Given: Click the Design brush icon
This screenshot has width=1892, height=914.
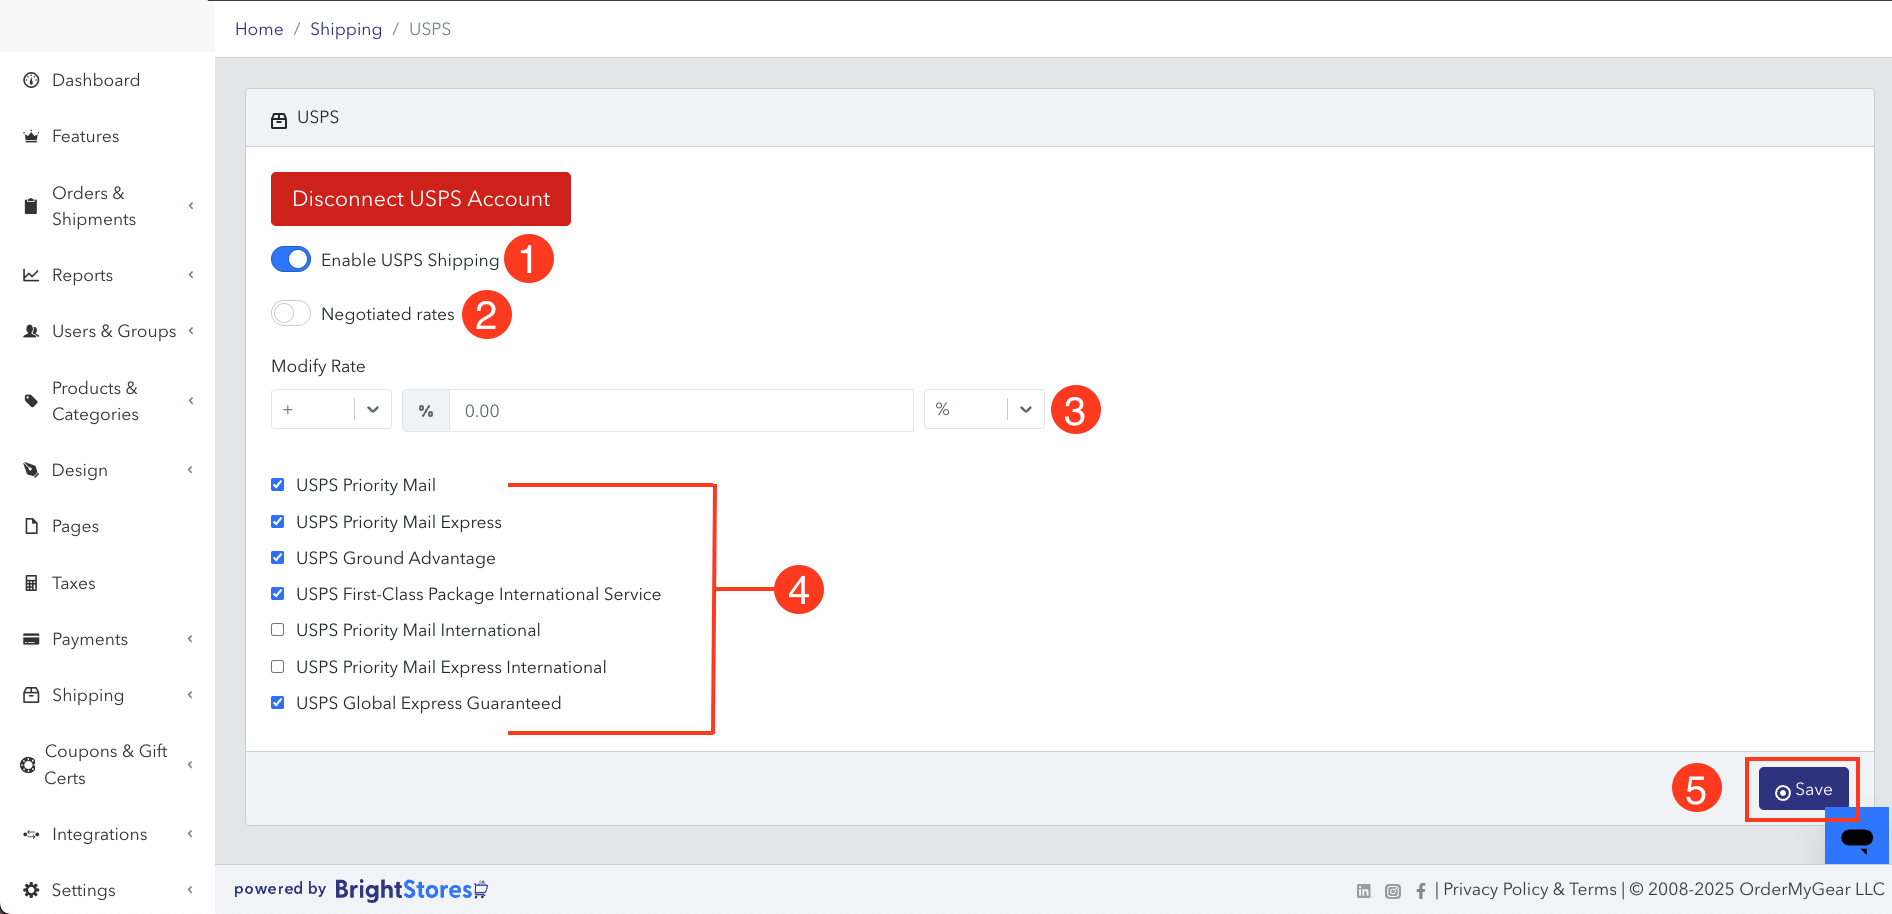Looking at the screenshot, I should pyautogui.click(x=31, y=470).
